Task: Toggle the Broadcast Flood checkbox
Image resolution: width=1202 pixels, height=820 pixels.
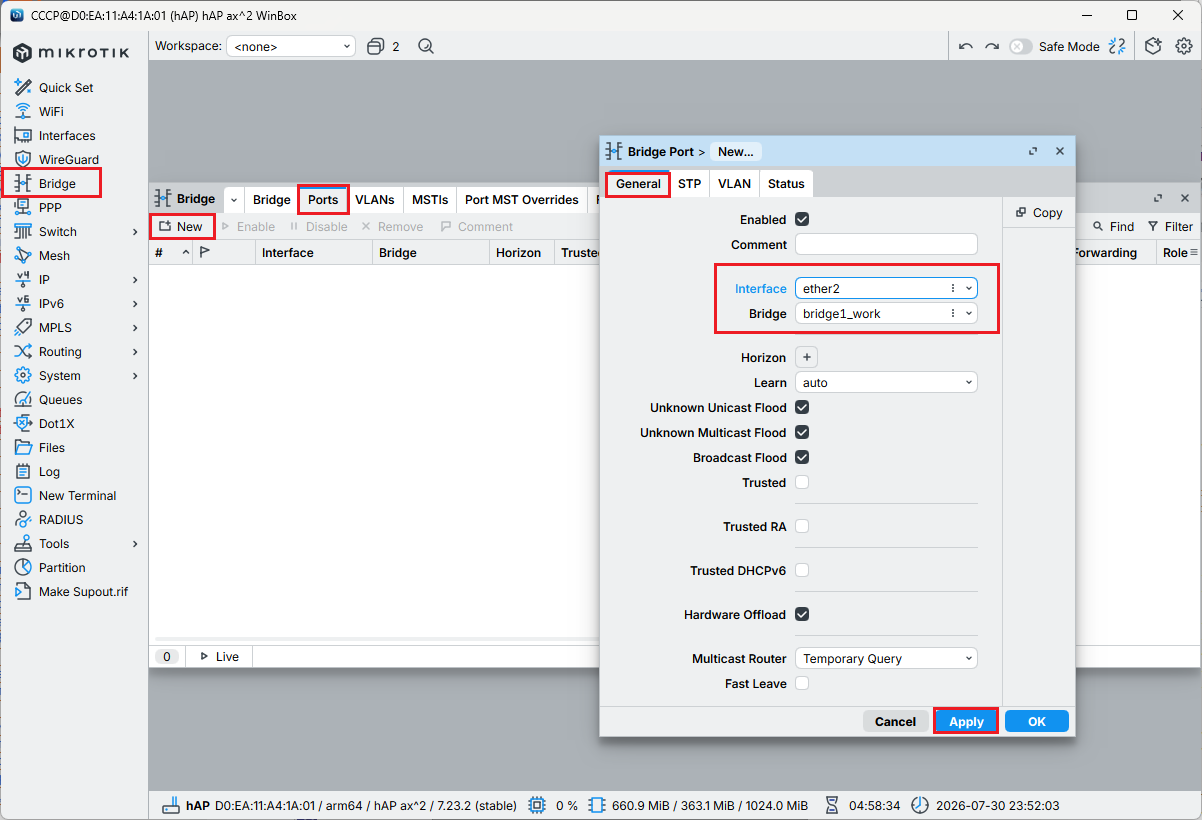Action: pyautogui.click(x=802, y=457)
